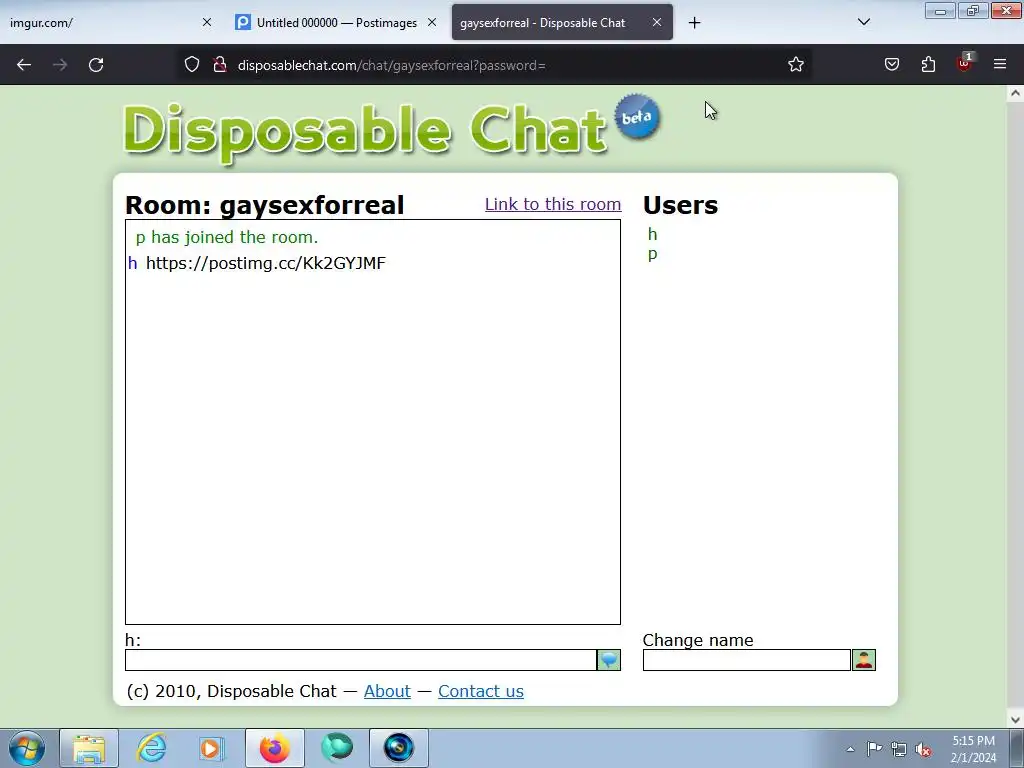
Task: Select user h in the Users list
Action: (652, 234)
